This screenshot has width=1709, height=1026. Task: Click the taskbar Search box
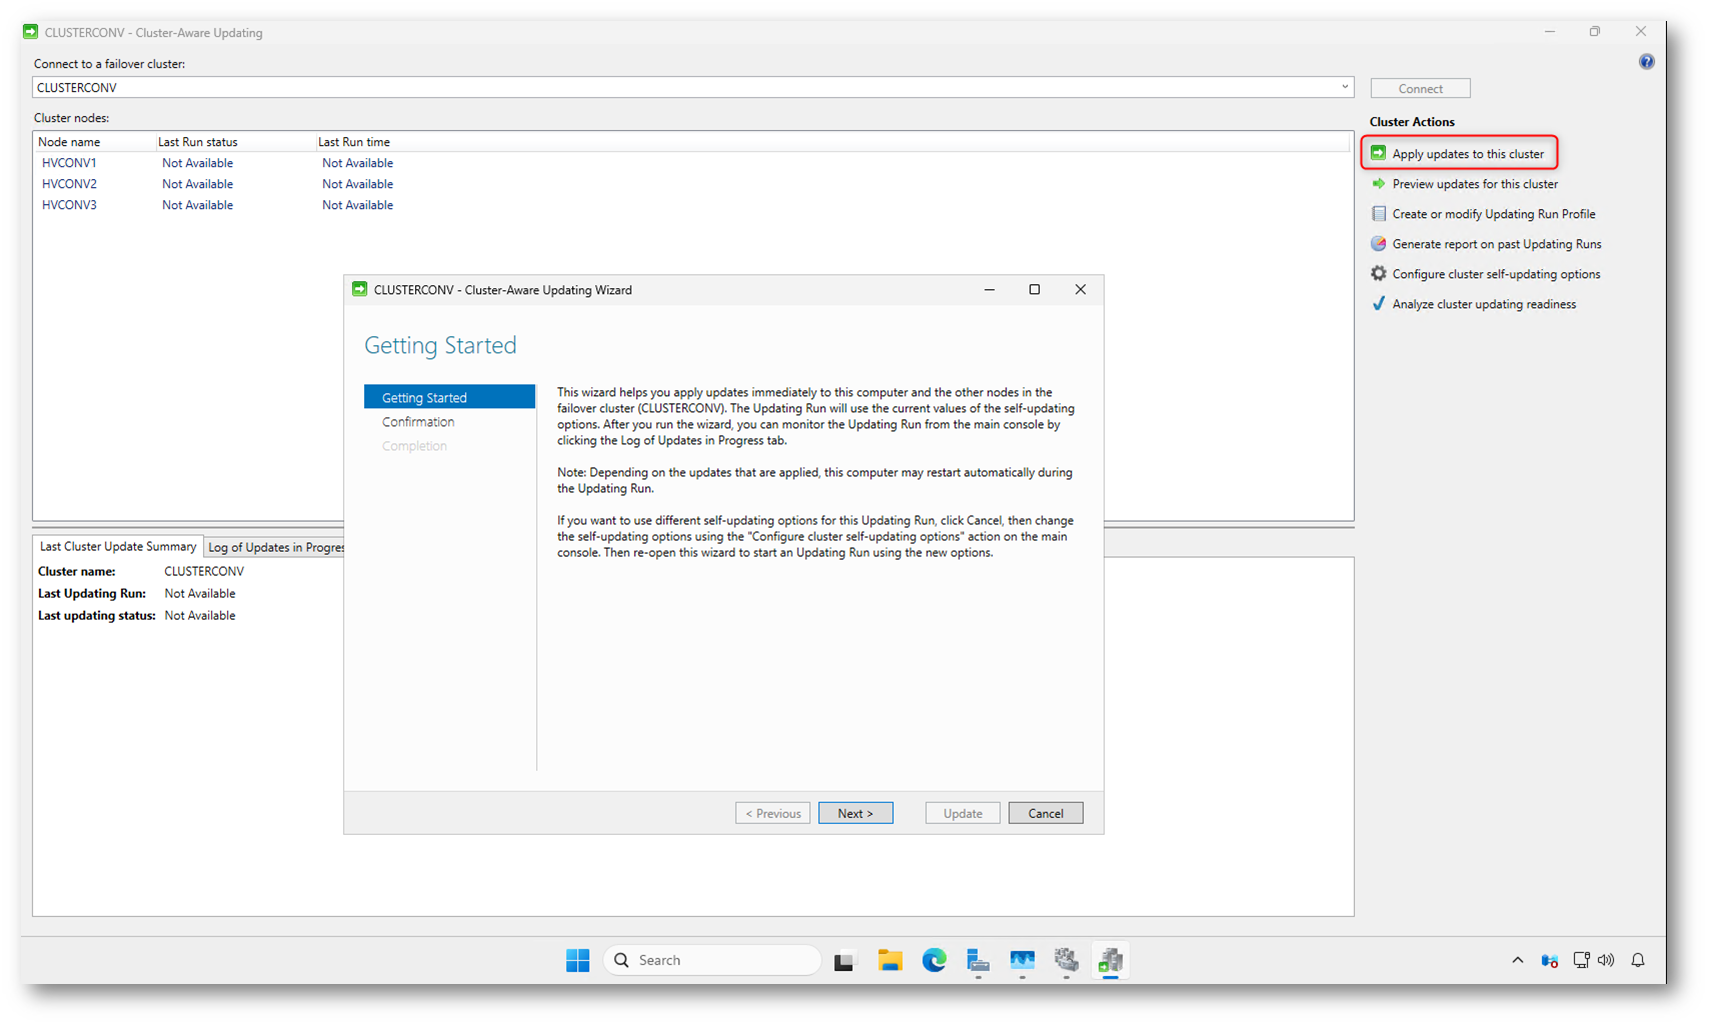(x=712, y=960)
